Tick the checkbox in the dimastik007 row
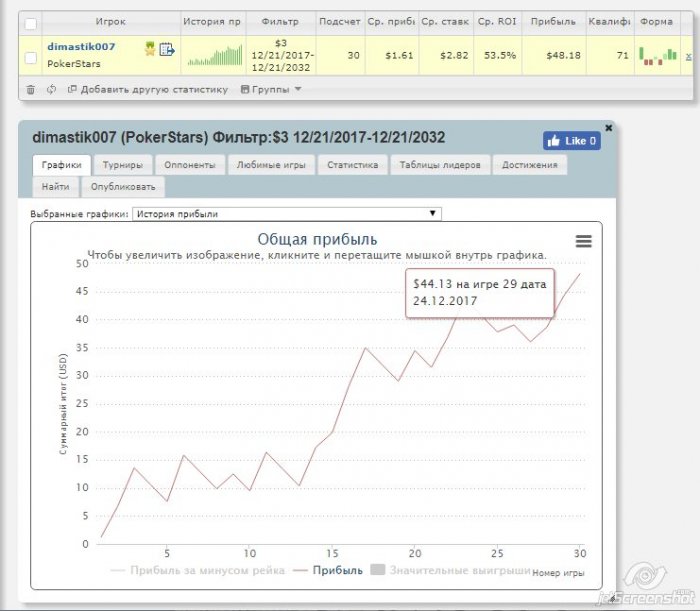The image size is (700, 611). point(30,58)
